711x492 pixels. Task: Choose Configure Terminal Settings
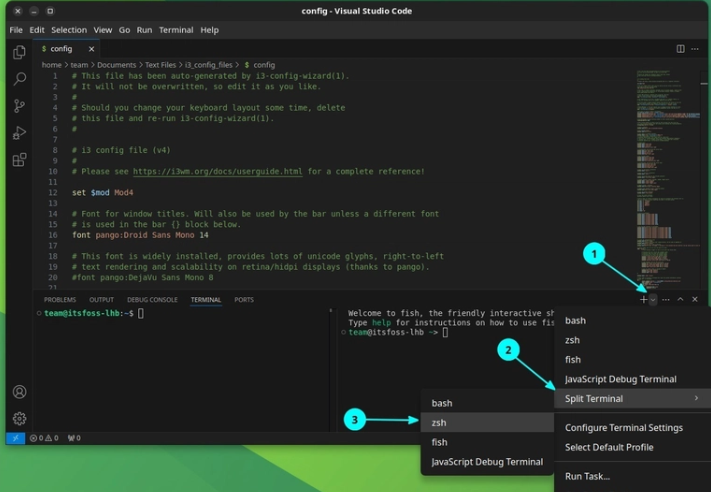623,428
